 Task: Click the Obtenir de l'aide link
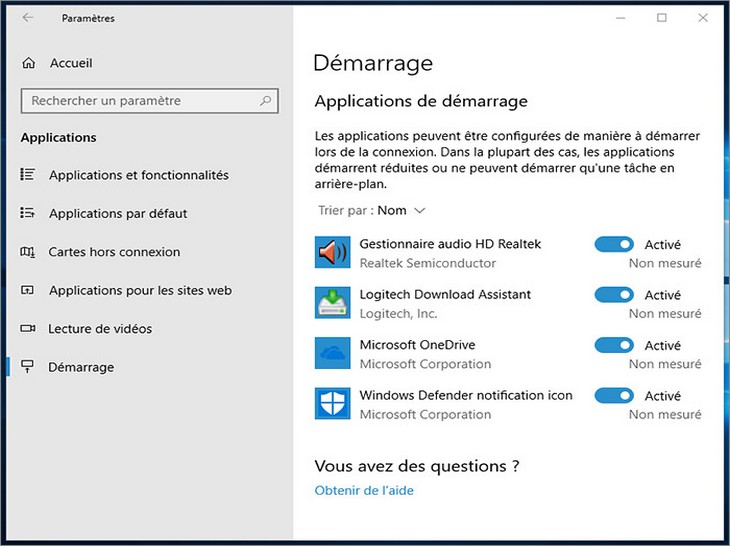coord(364,491)
